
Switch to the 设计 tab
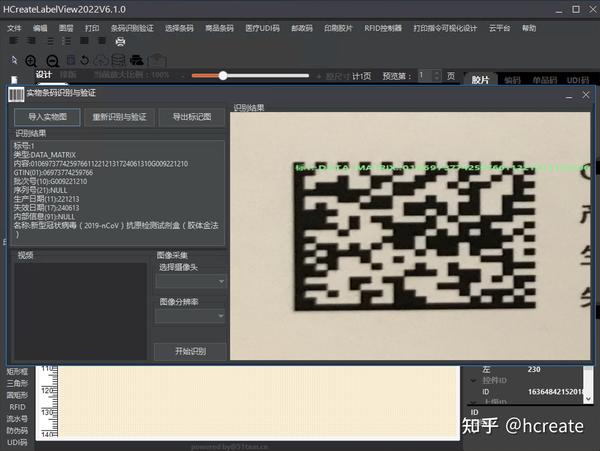pos(44,75)
